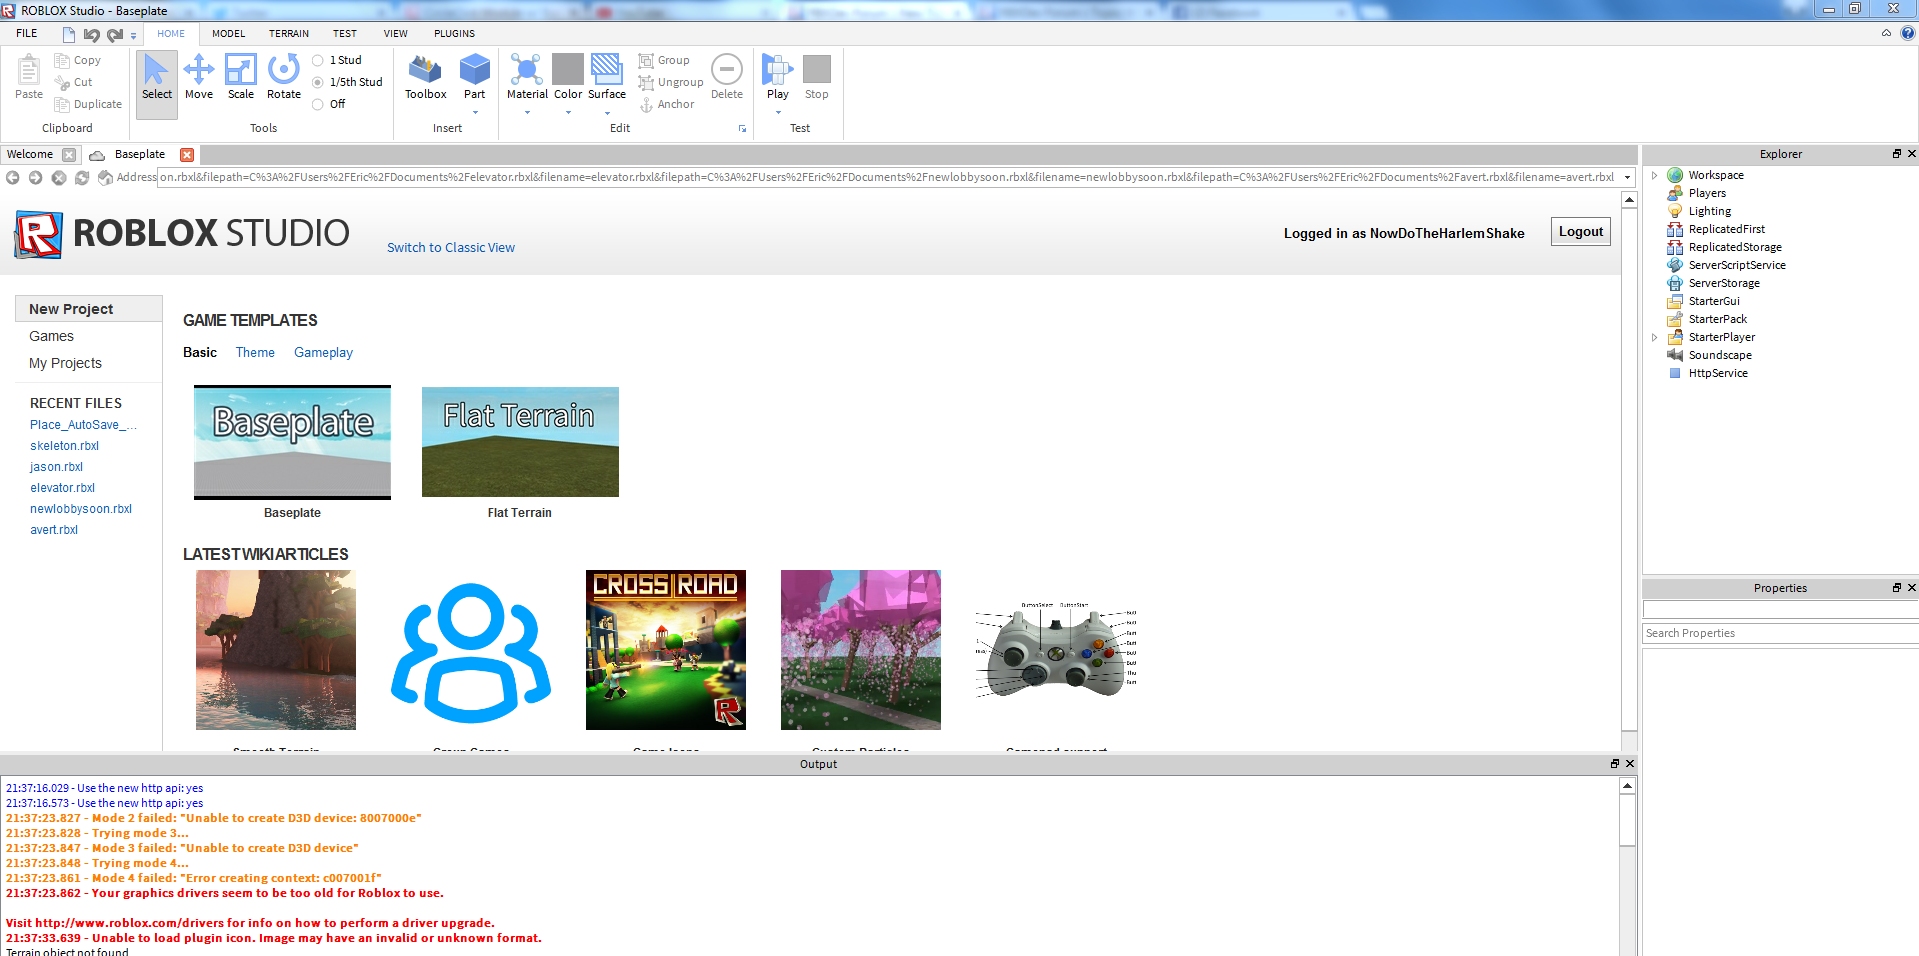Ungroup the selected objects
1919x956 pixels.
[671, 82]
